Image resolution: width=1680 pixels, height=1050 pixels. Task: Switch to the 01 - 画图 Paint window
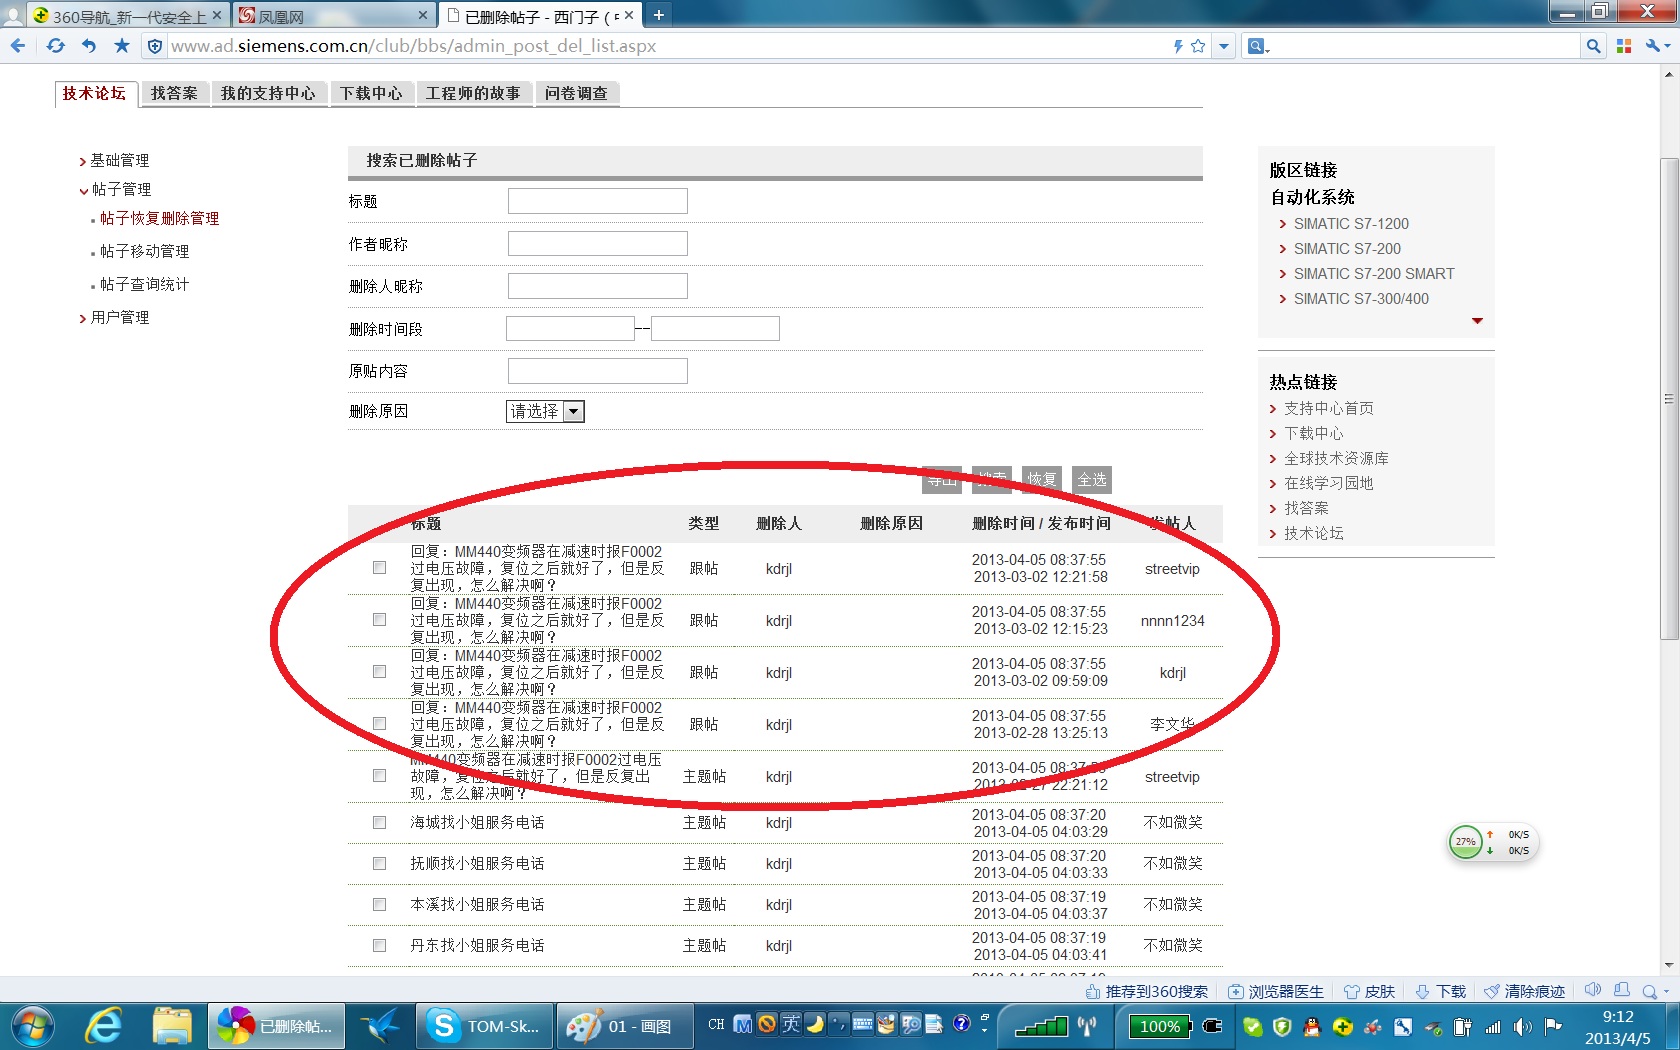623,1026
